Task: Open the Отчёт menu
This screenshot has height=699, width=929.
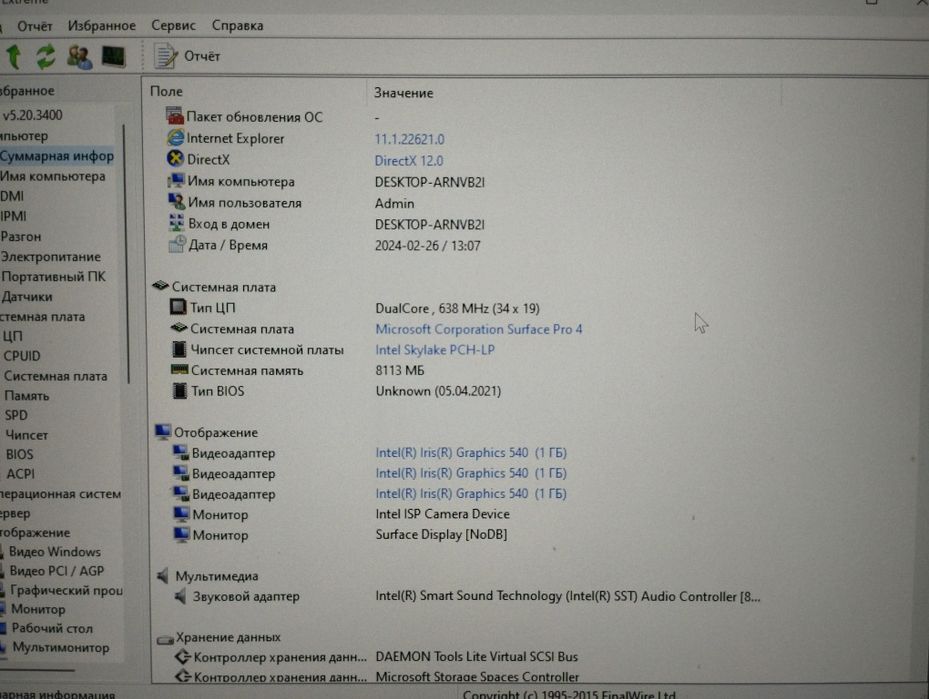Action: pyautogui.click(x=34, y=26)
